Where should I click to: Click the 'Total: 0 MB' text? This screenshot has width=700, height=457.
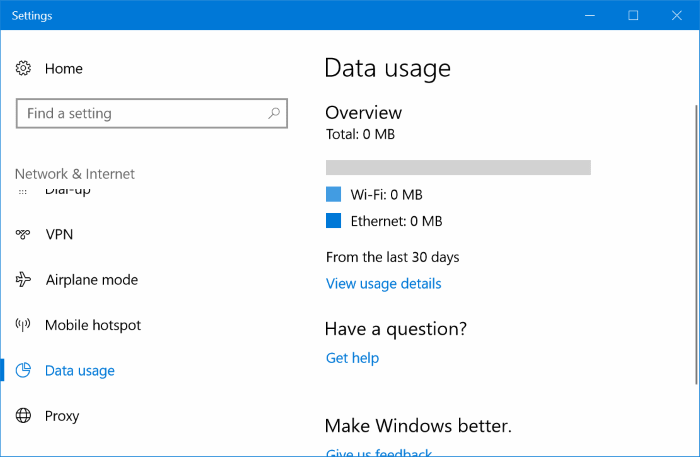(360, 134)
